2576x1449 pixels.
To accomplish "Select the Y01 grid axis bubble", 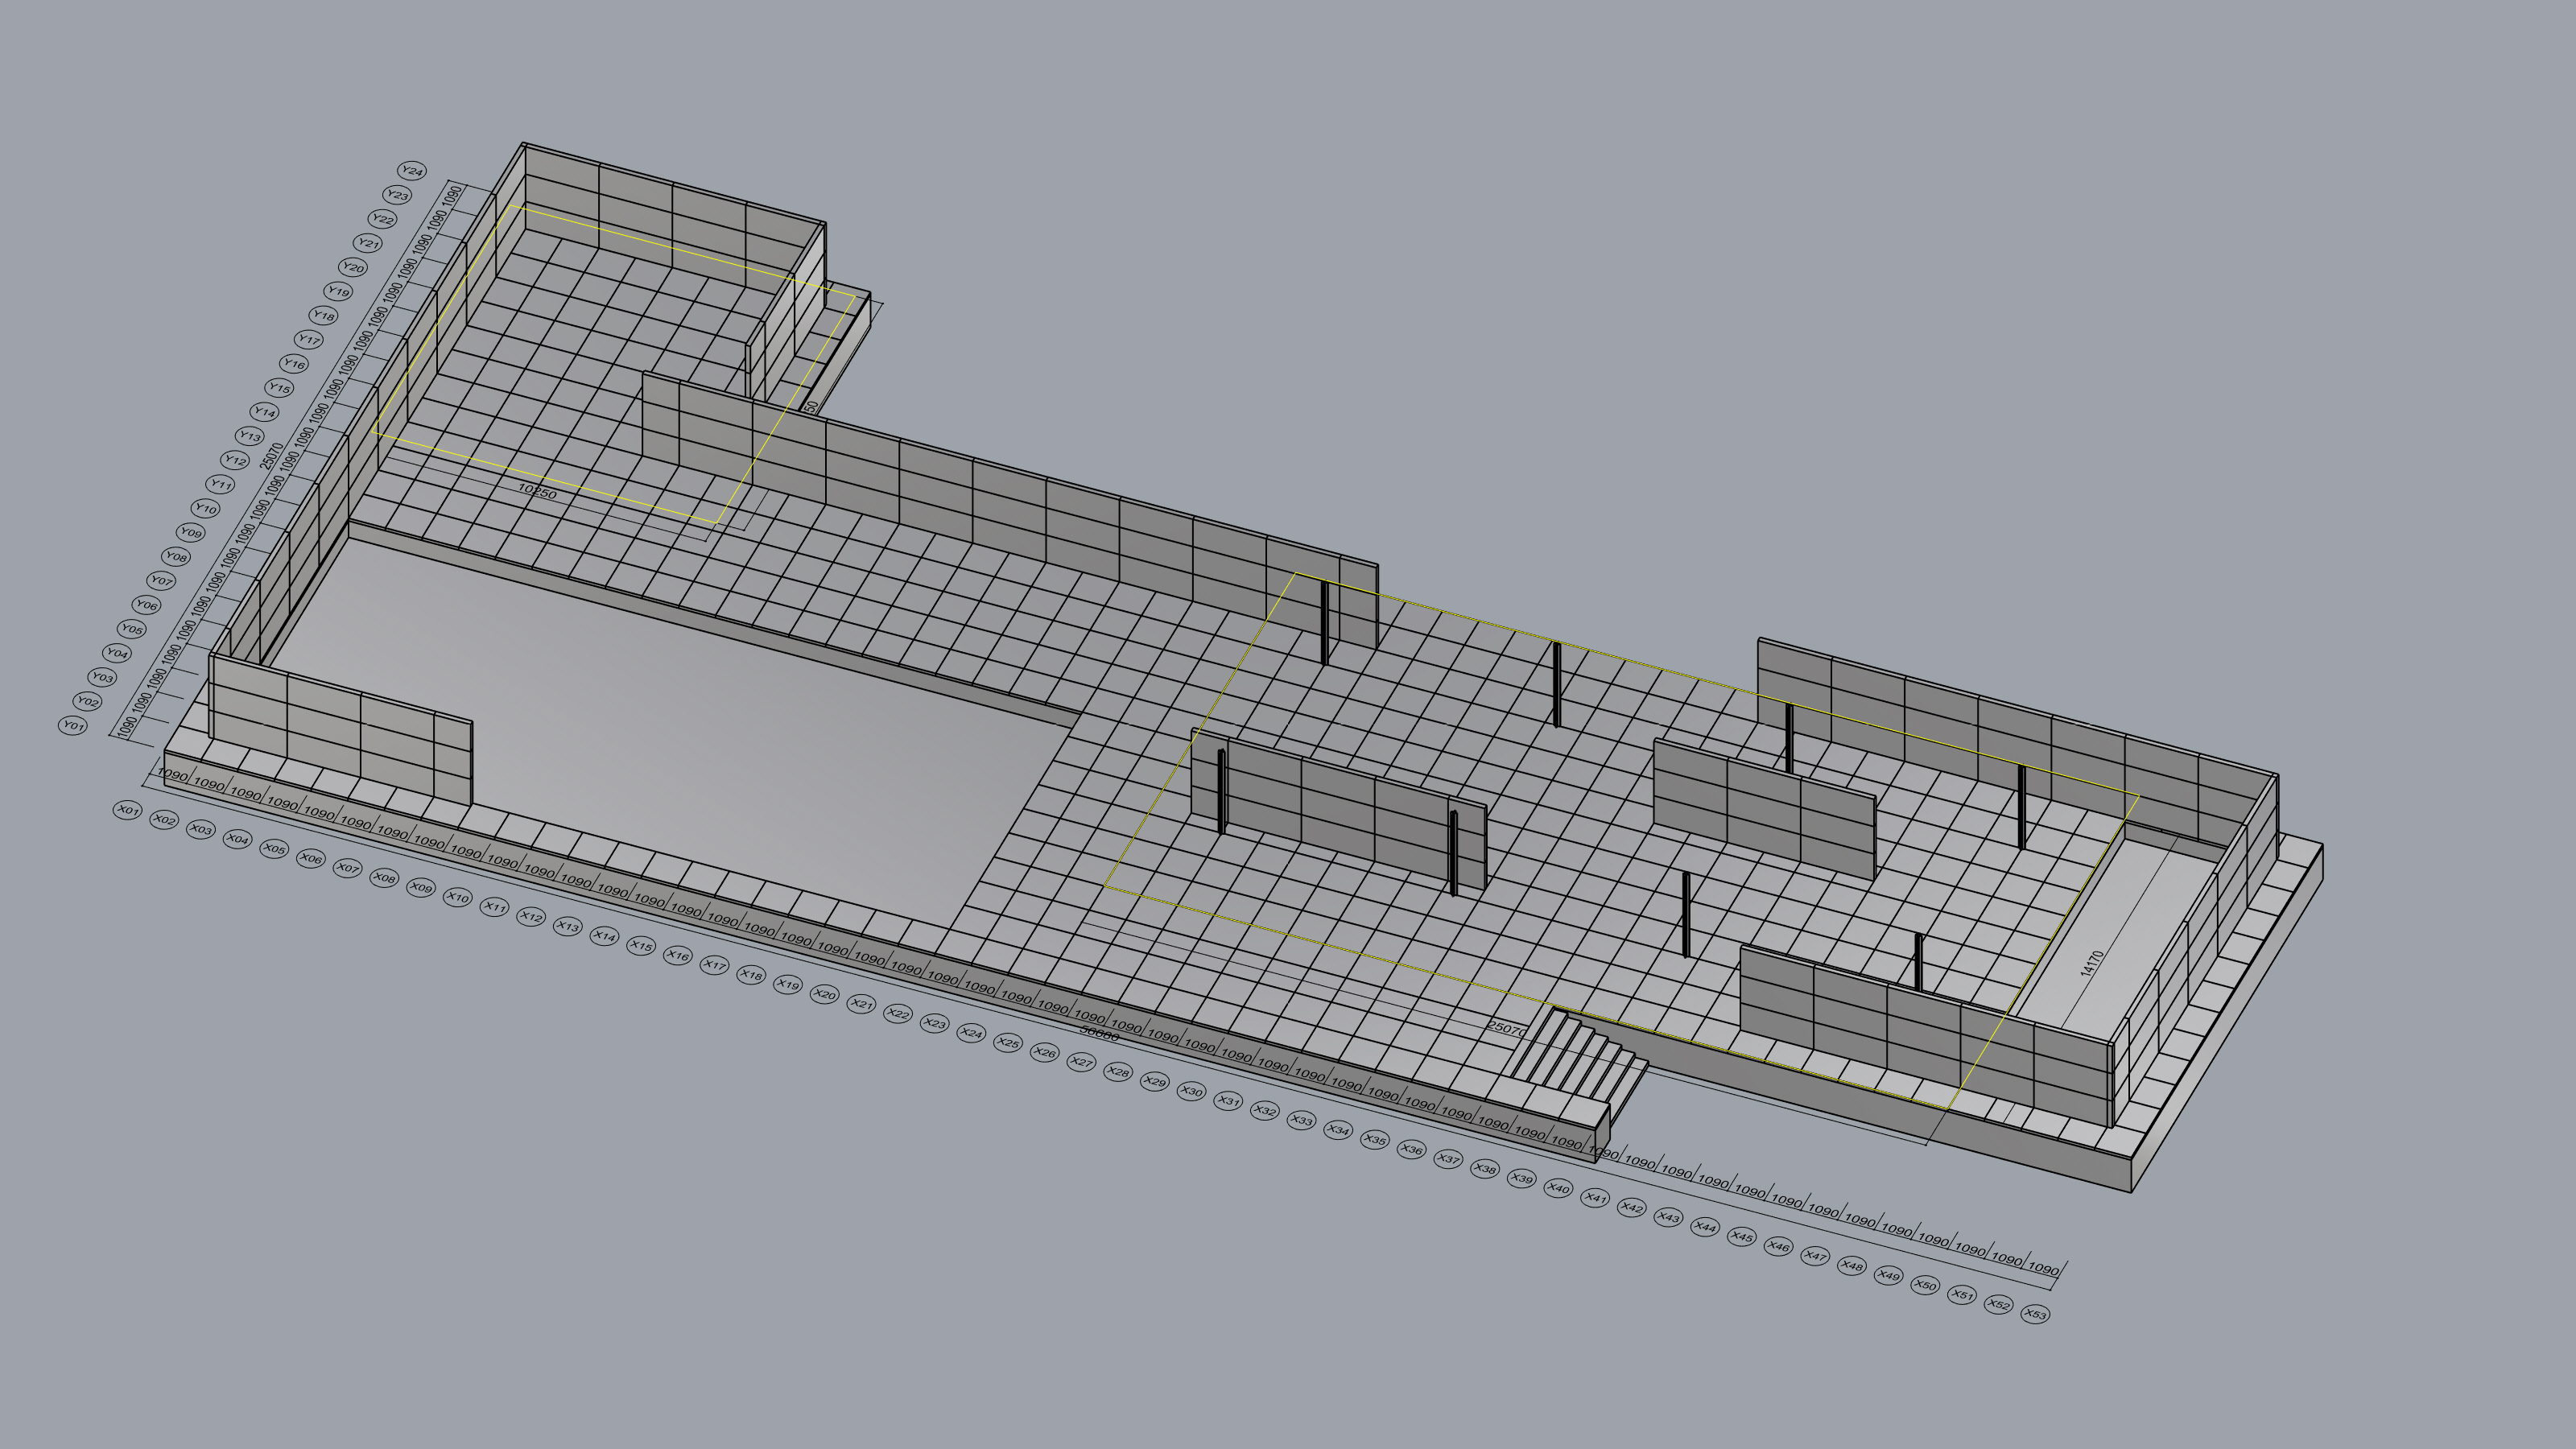I will (73, 726).
